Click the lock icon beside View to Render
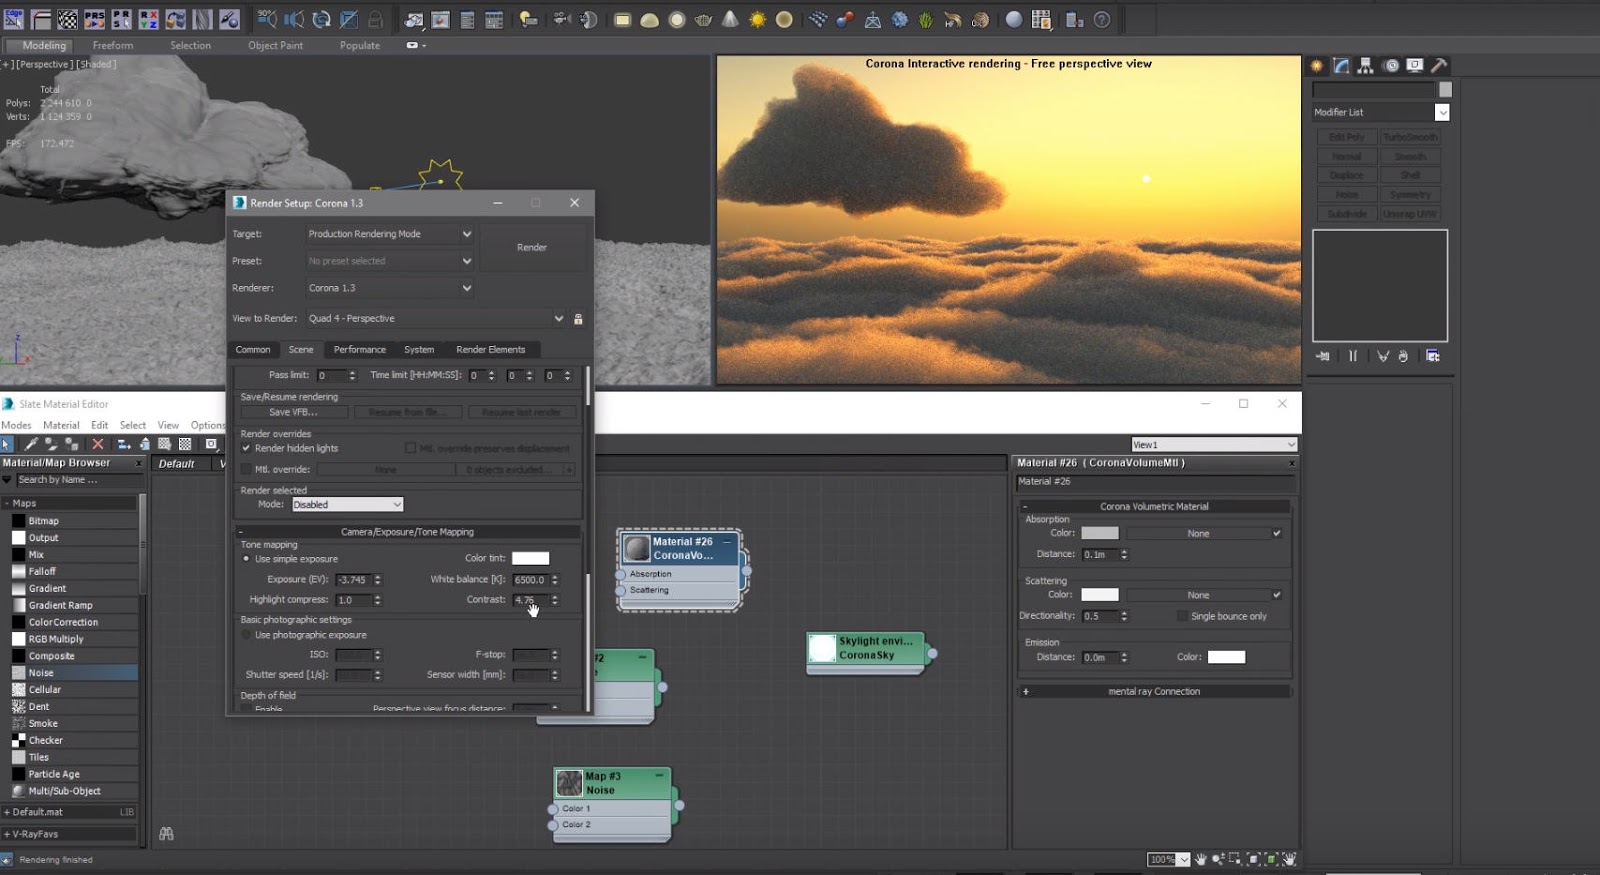Image resolution: width=1600 pixels, height=875 pixels. [x=578, y=319]
